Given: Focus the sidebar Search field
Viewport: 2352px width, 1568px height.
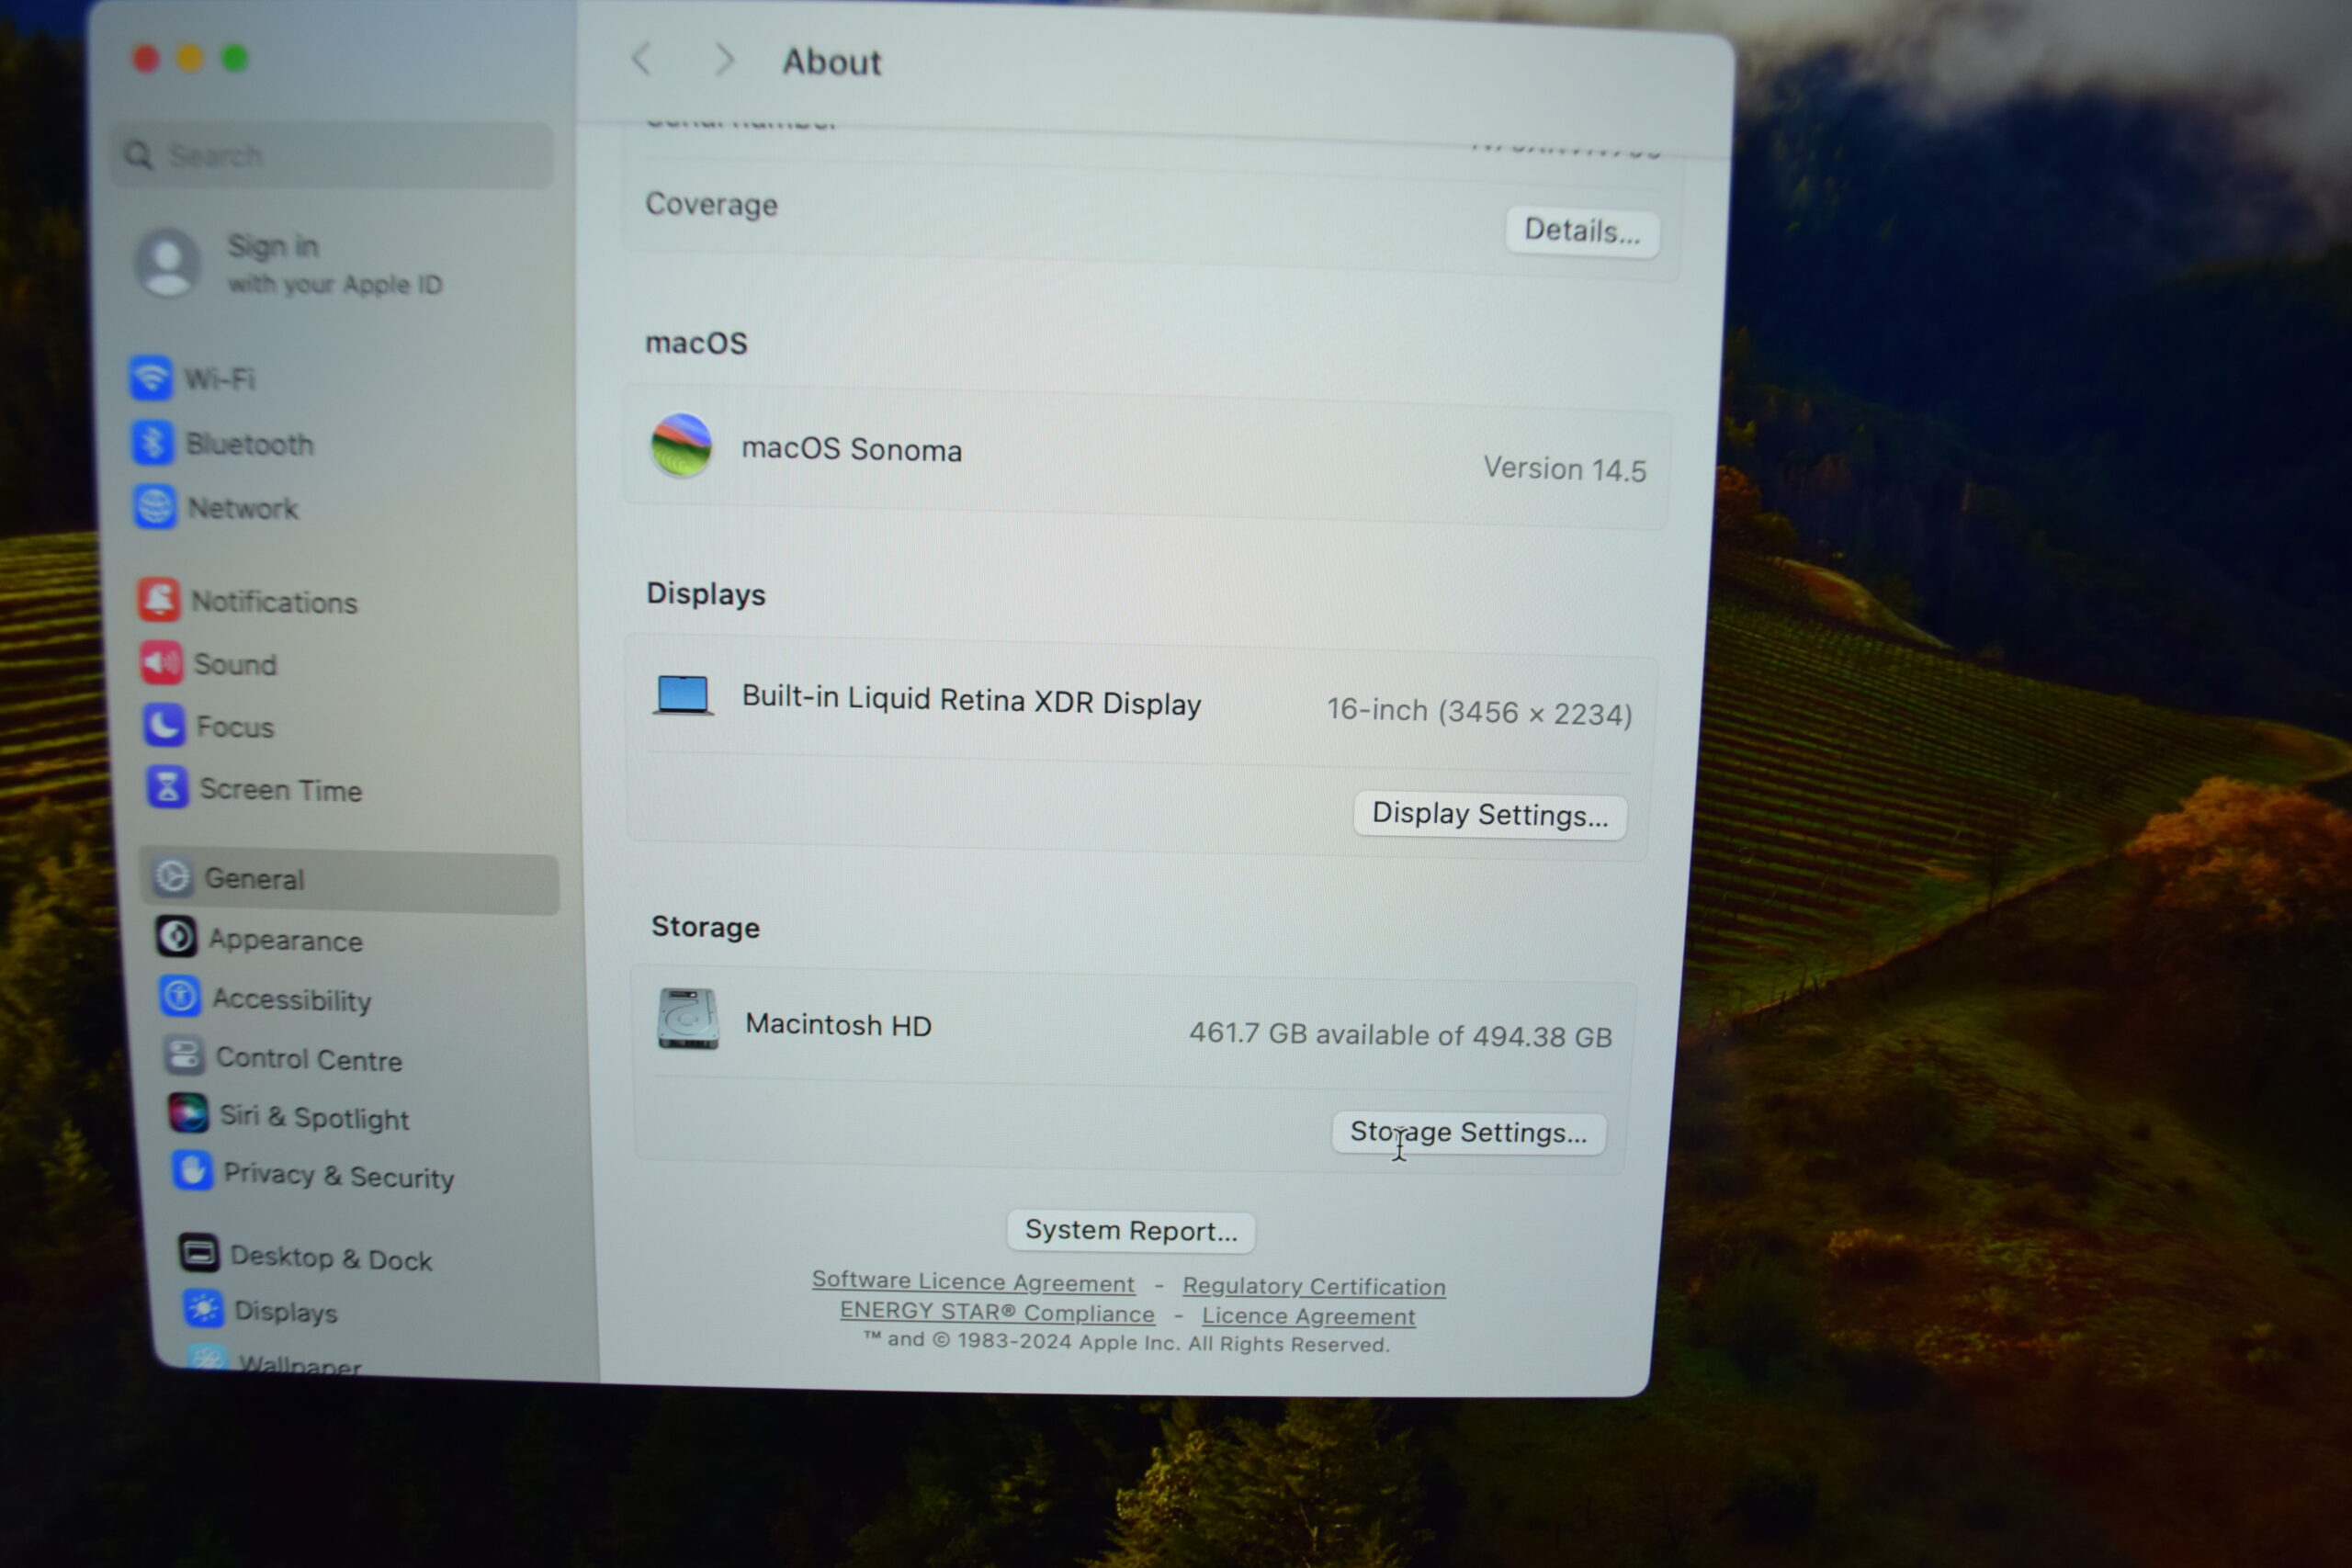Looking at the screenshot, I should pyautogui.click(x=332, y=155).
